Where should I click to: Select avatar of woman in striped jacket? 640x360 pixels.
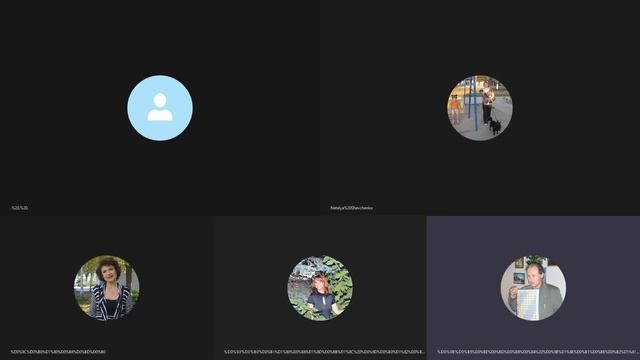click(107, 288)
